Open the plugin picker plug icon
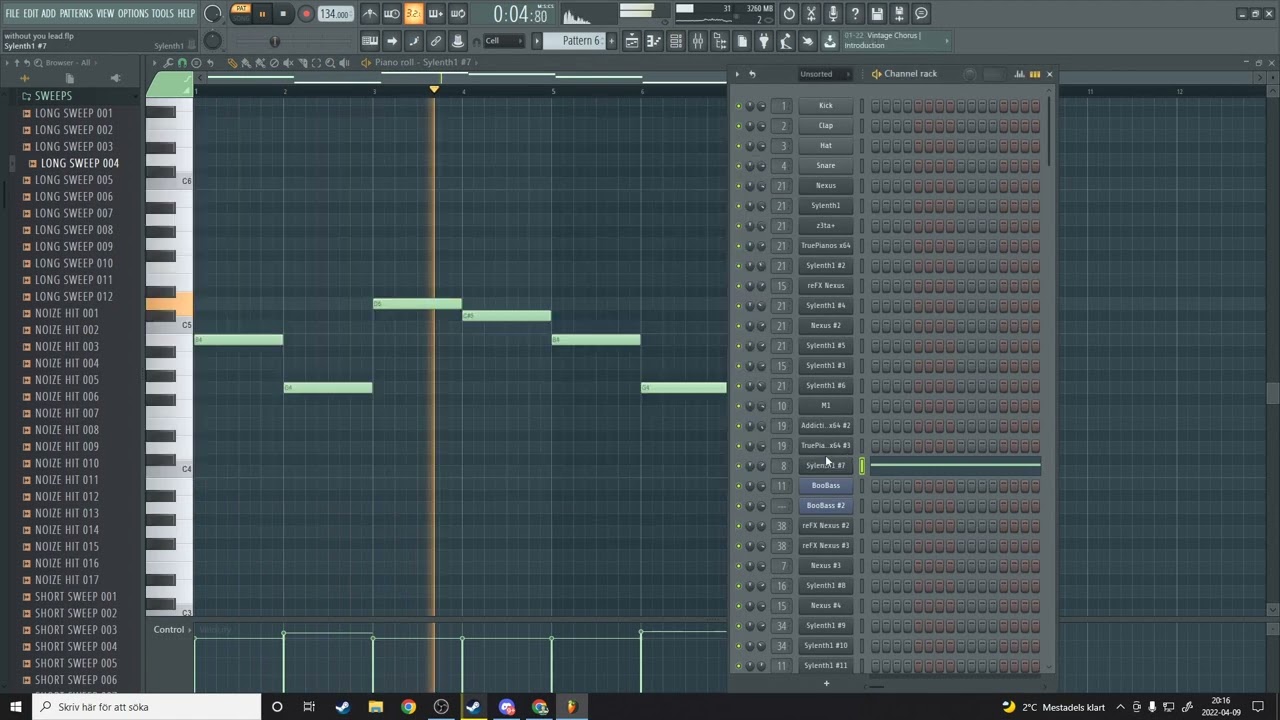 [764, 41]
